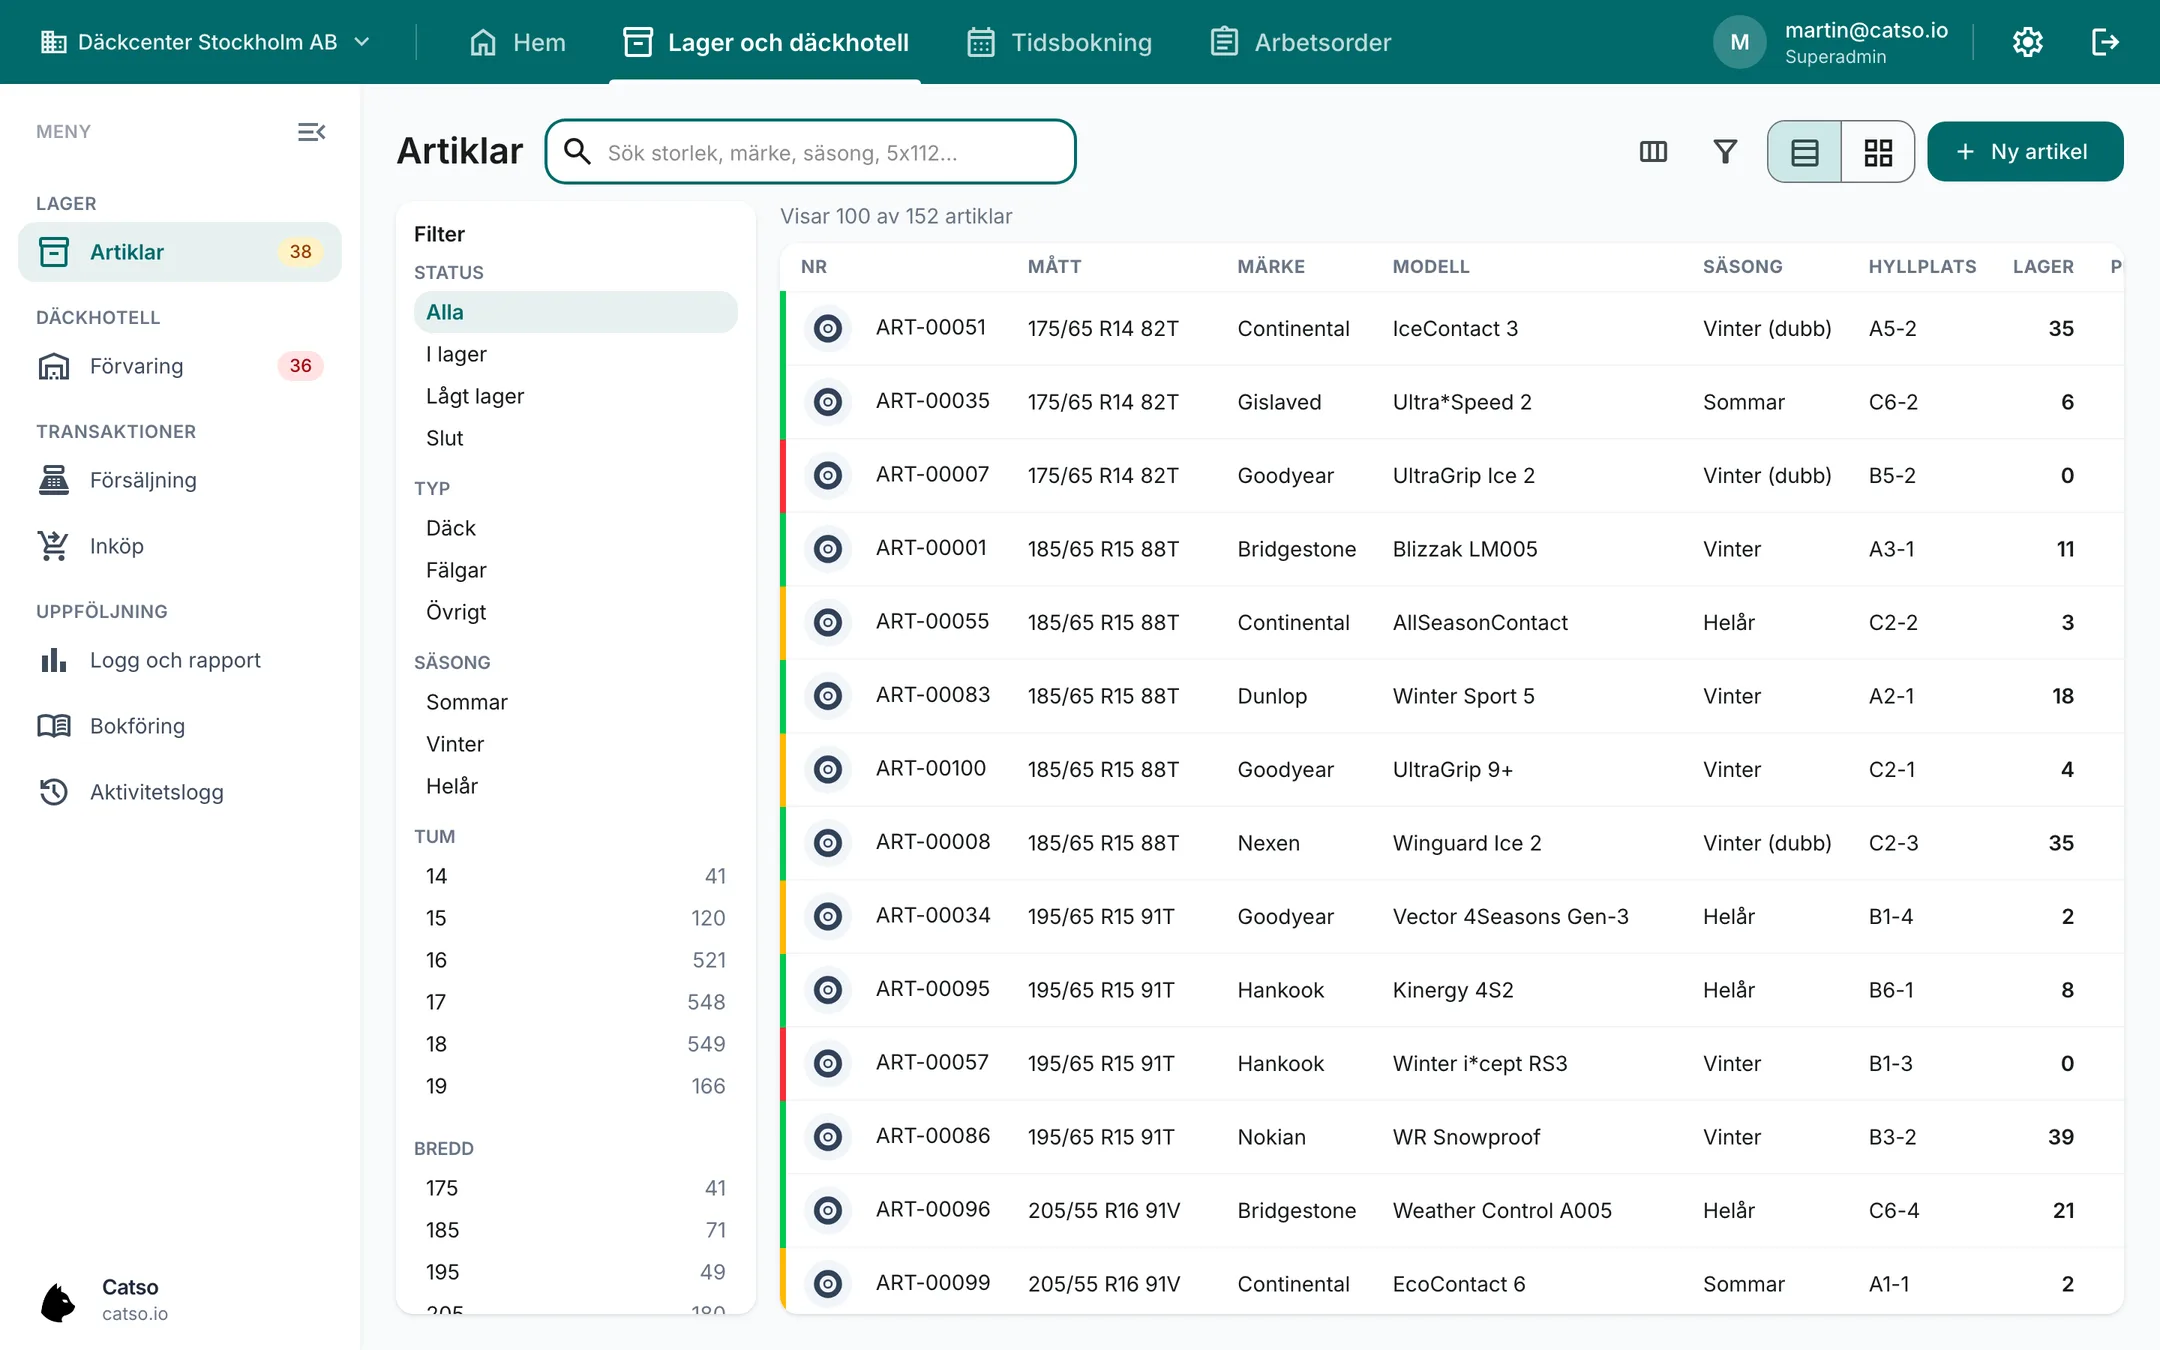Open Logg och rapport
2160x1350 pixels.
click(180, 660)
